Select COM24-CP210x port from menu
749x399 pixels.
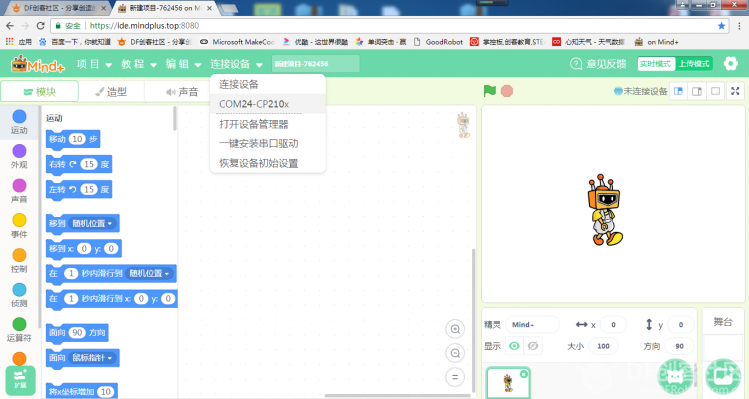268,104
